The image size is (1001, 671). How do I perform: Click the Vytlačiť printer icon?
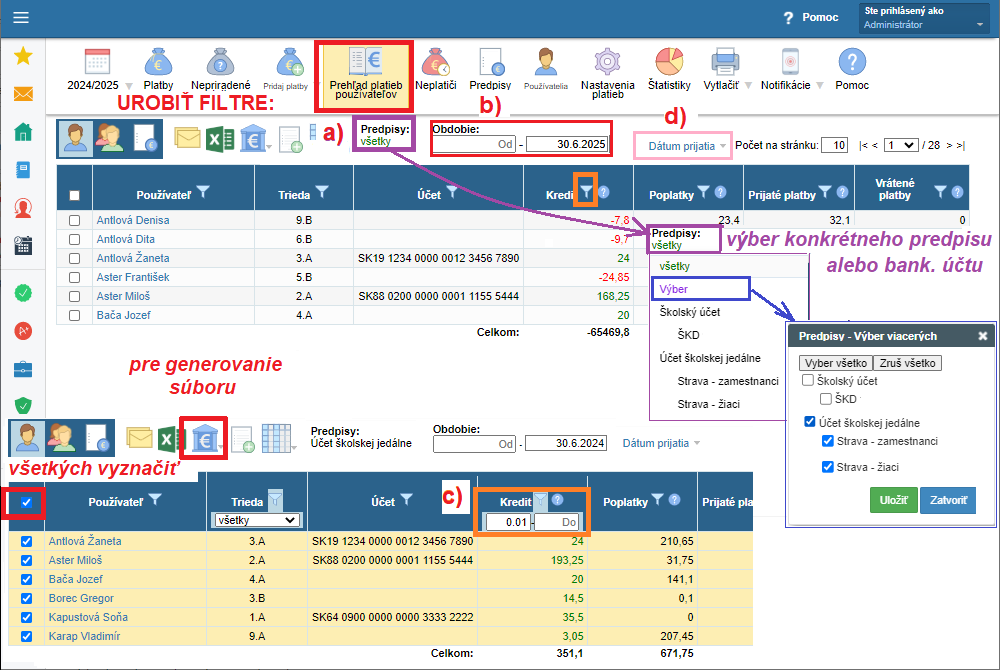coord(723,63)
